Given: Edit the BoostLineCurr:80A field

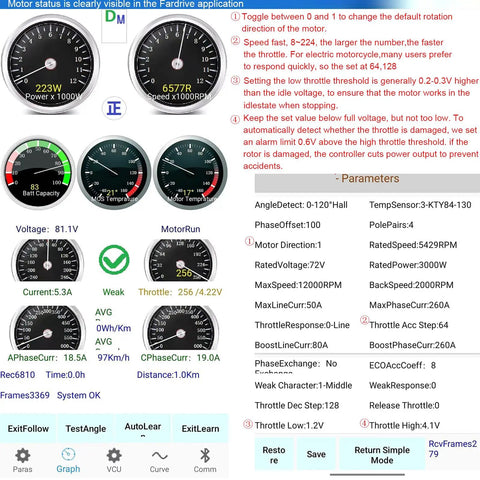Looking at the screenshot, I should [291, 345].
